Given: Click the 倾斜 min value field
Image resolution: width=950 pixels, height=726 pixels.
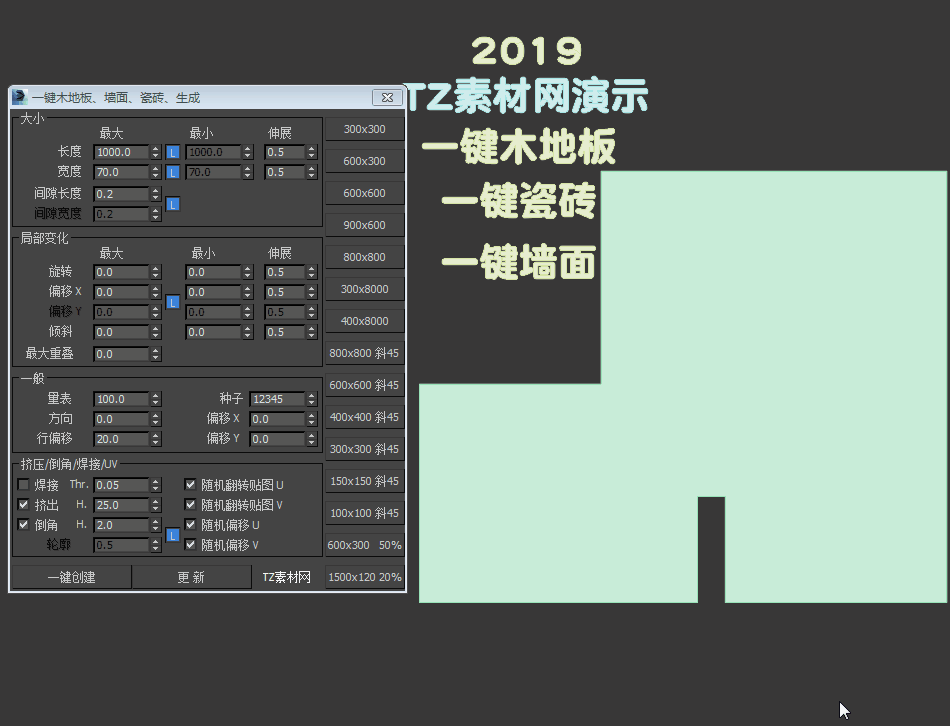Looking at the screenshot, I should (x=214, y=332).
